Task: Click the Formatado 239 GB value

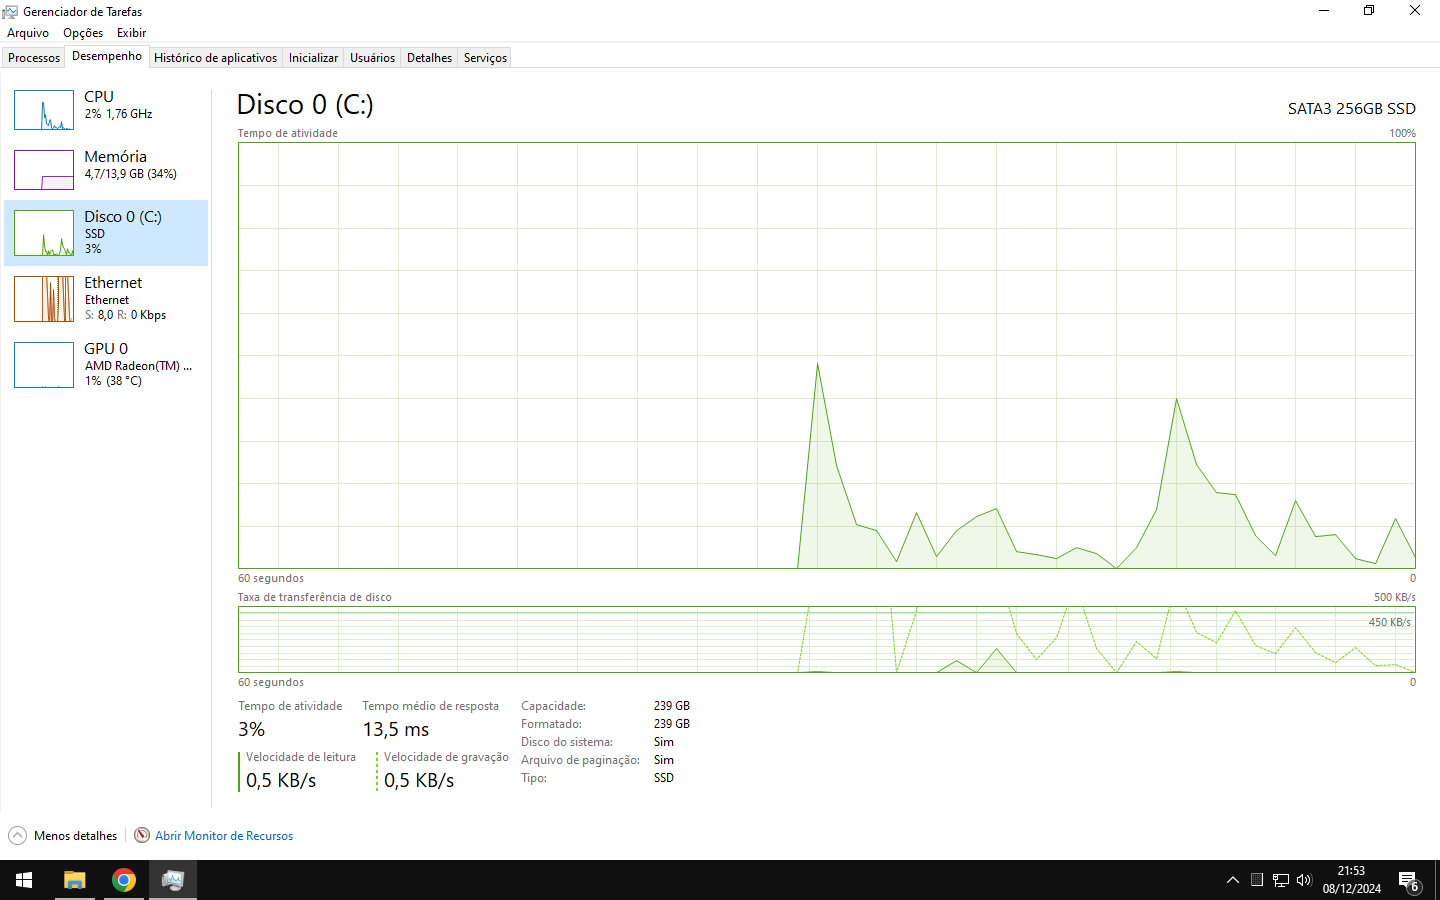Action: click(672, 724)
